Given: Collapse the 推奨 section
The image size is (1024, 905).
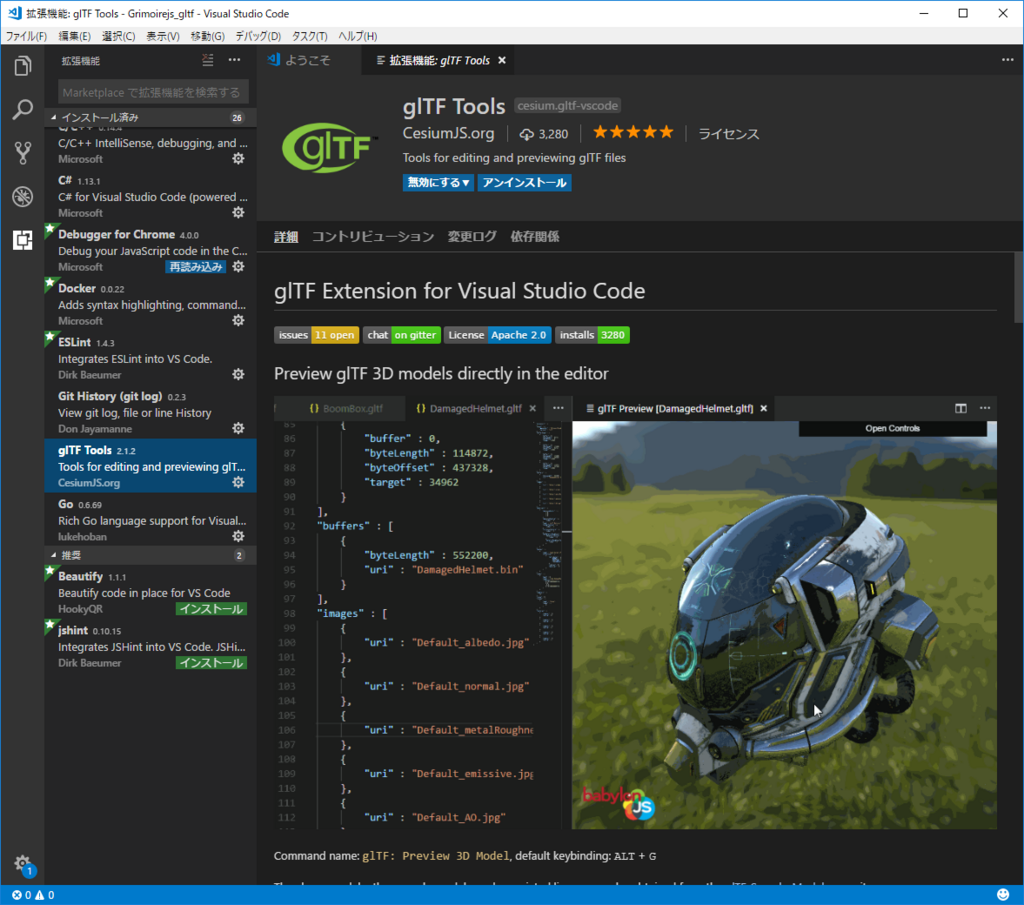Looking at the screenshot, I should click(x=150, y=556).
